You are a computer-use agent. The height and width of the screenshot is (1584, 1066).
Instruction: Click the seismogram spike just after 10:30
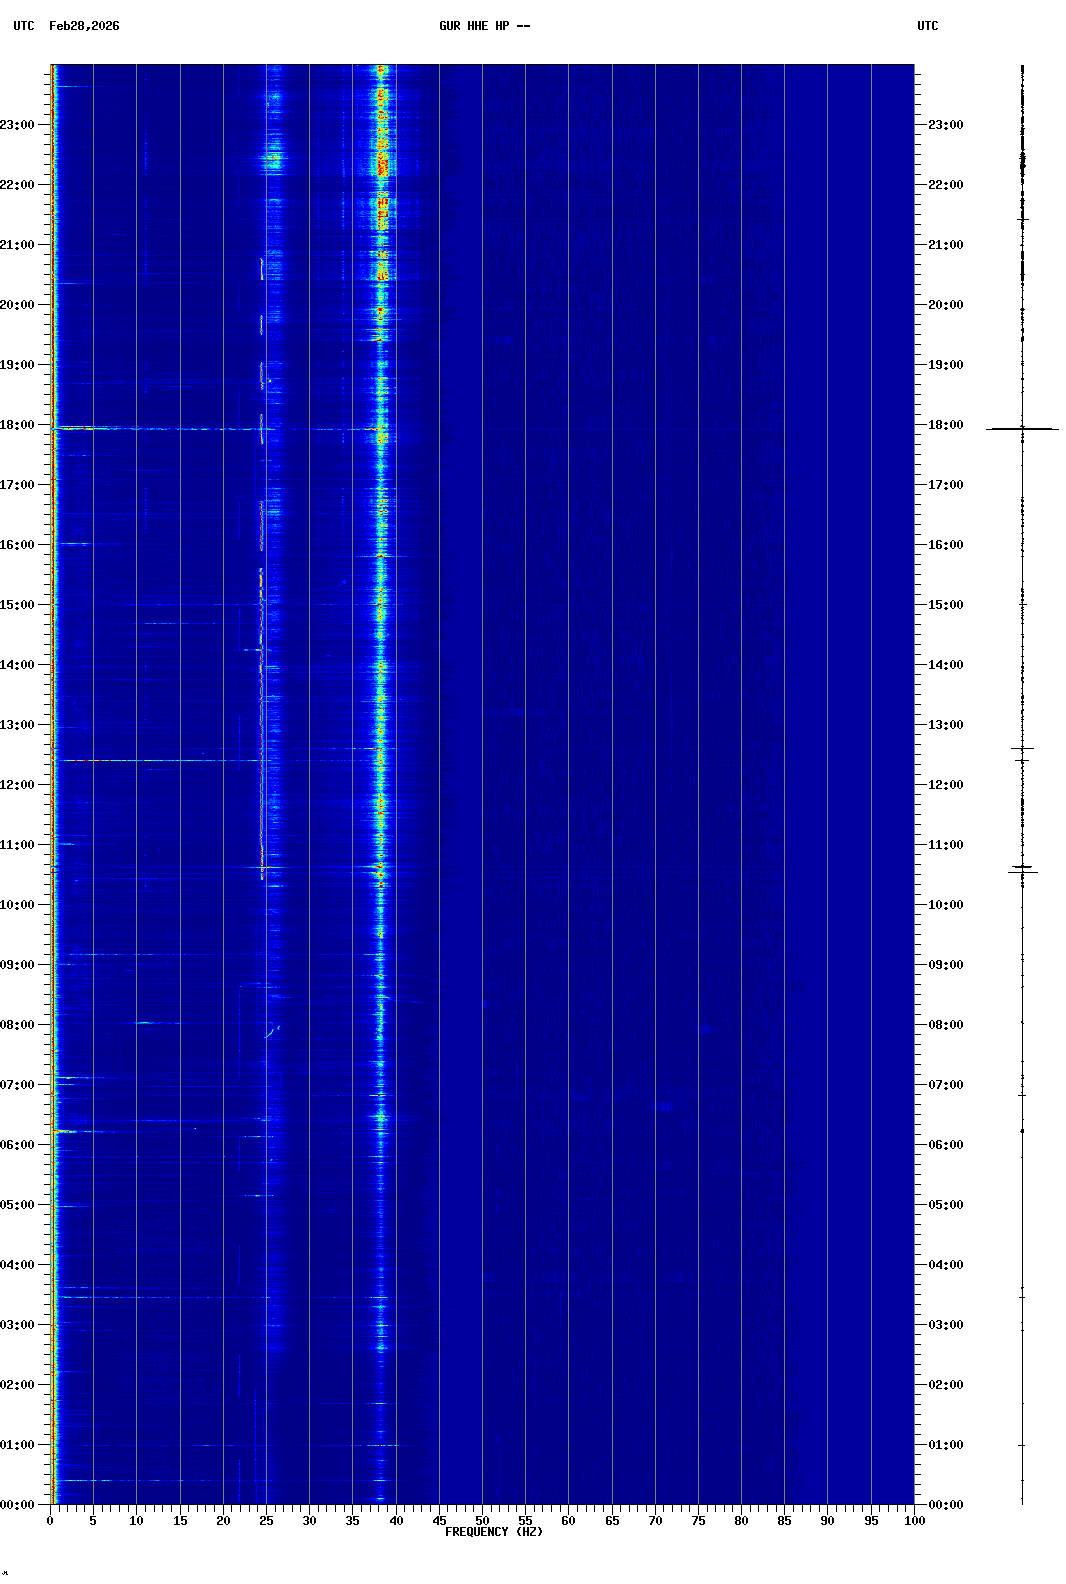[x=1022, y=868]
